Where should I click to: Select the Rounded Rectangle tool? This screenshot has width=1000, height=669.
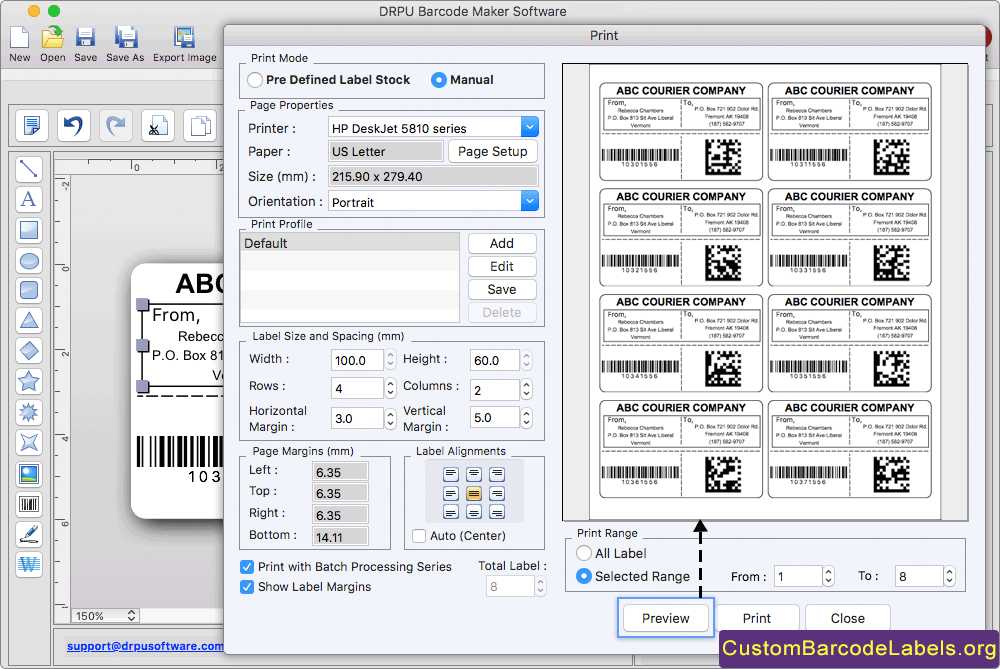[29, 290]
